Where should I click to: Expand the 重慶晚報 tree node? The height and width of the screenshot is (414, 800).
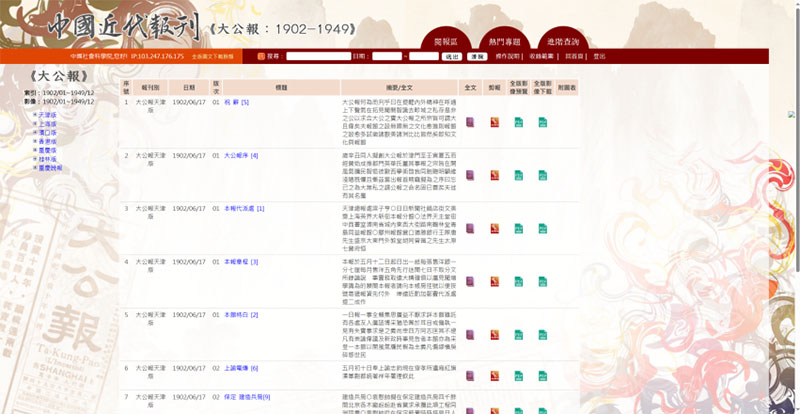point(35,168)
